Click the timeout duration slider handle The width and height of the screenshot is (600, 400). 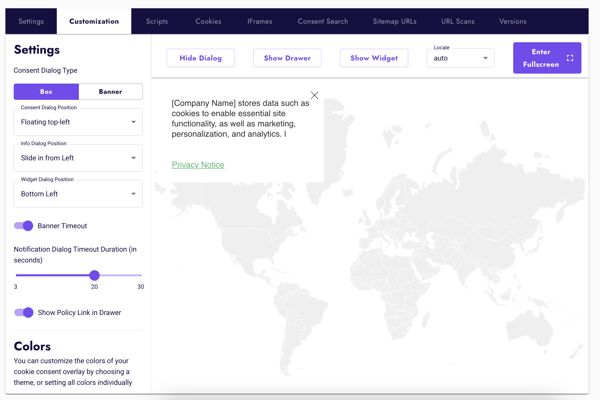(94, 275)
